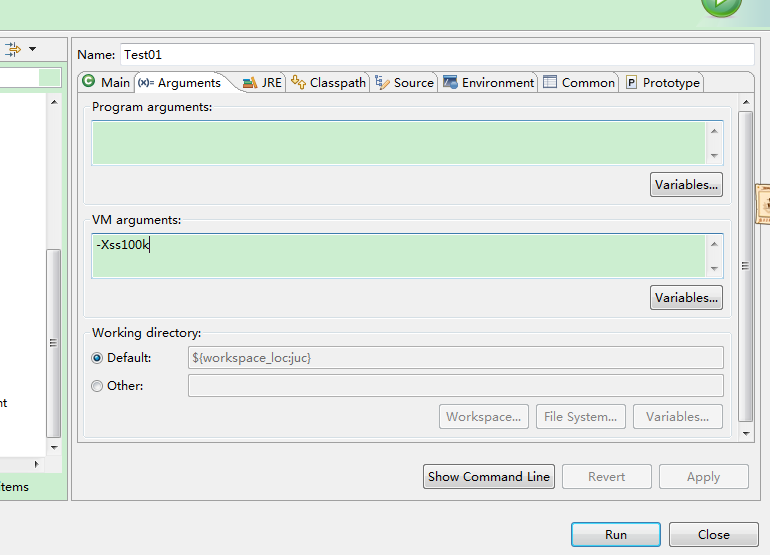This screenshot has width=770, height=555.
Task: Click the green run icon at top right
Action: [721, 6]
